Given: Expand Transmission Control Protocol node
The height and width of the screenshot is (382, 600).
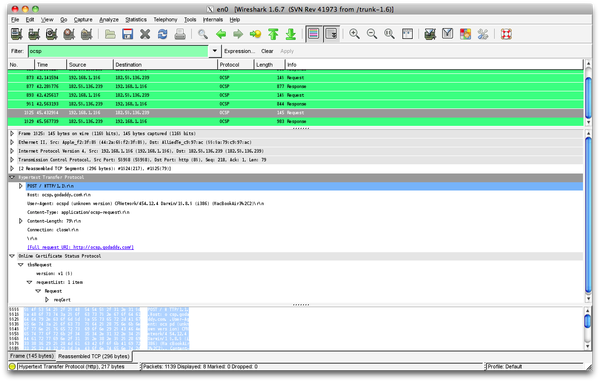Looking at the screenshot, I should [x=12, y=160].
